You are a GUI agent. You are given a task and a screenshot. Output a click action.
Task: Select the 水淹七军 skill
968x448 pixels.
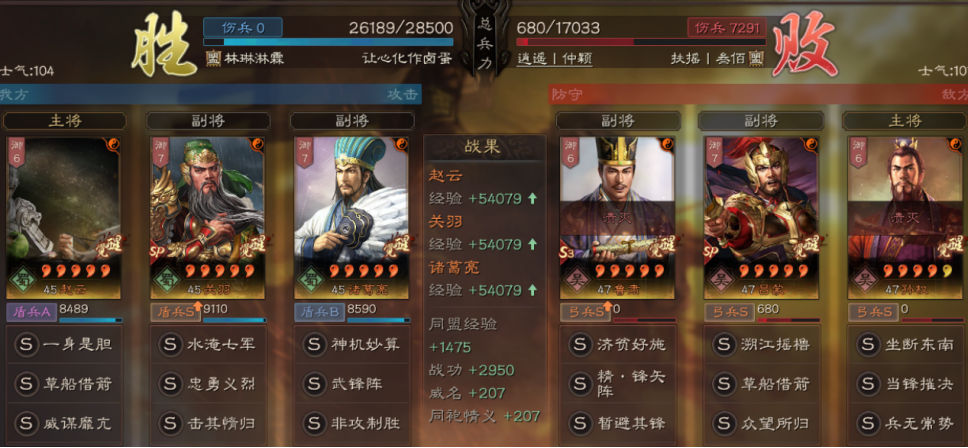208,344
